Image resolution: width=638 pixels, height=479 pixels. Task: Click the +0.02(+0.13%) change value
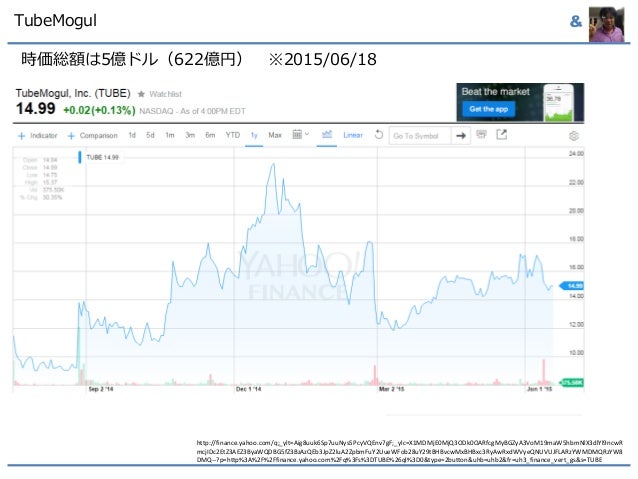99,110
